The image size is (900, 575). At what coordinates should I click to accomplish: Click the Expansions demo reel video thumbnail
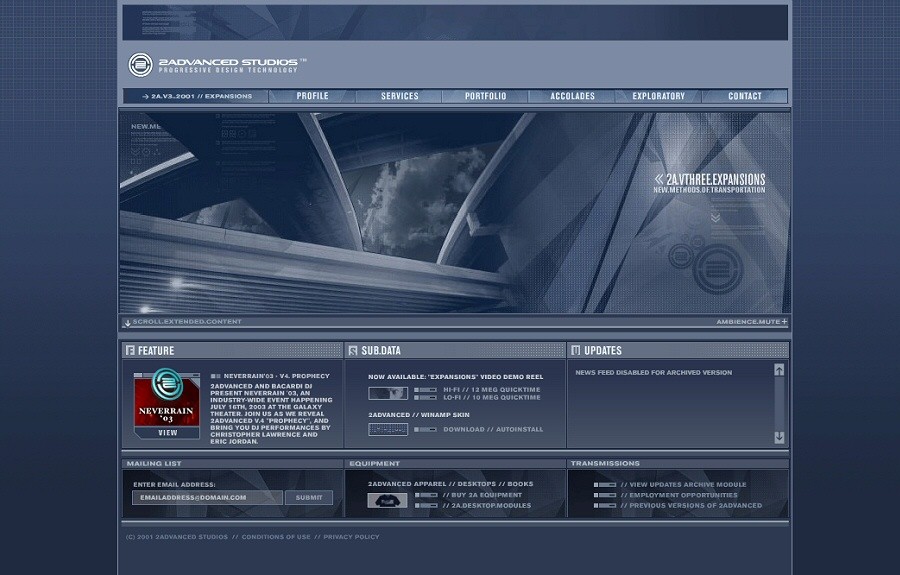click(388, 393)
